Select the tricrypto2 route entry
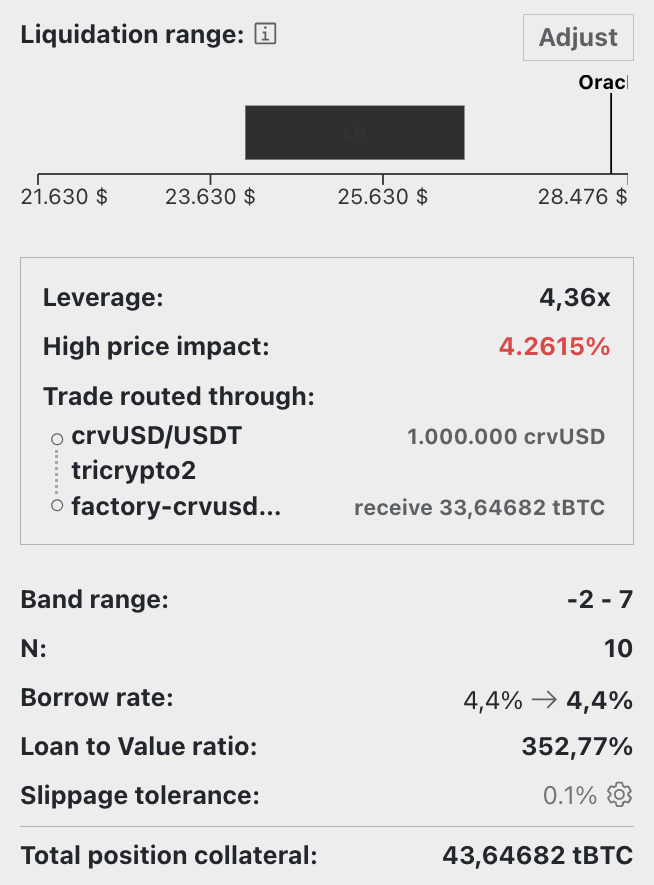 pos(133,471)
